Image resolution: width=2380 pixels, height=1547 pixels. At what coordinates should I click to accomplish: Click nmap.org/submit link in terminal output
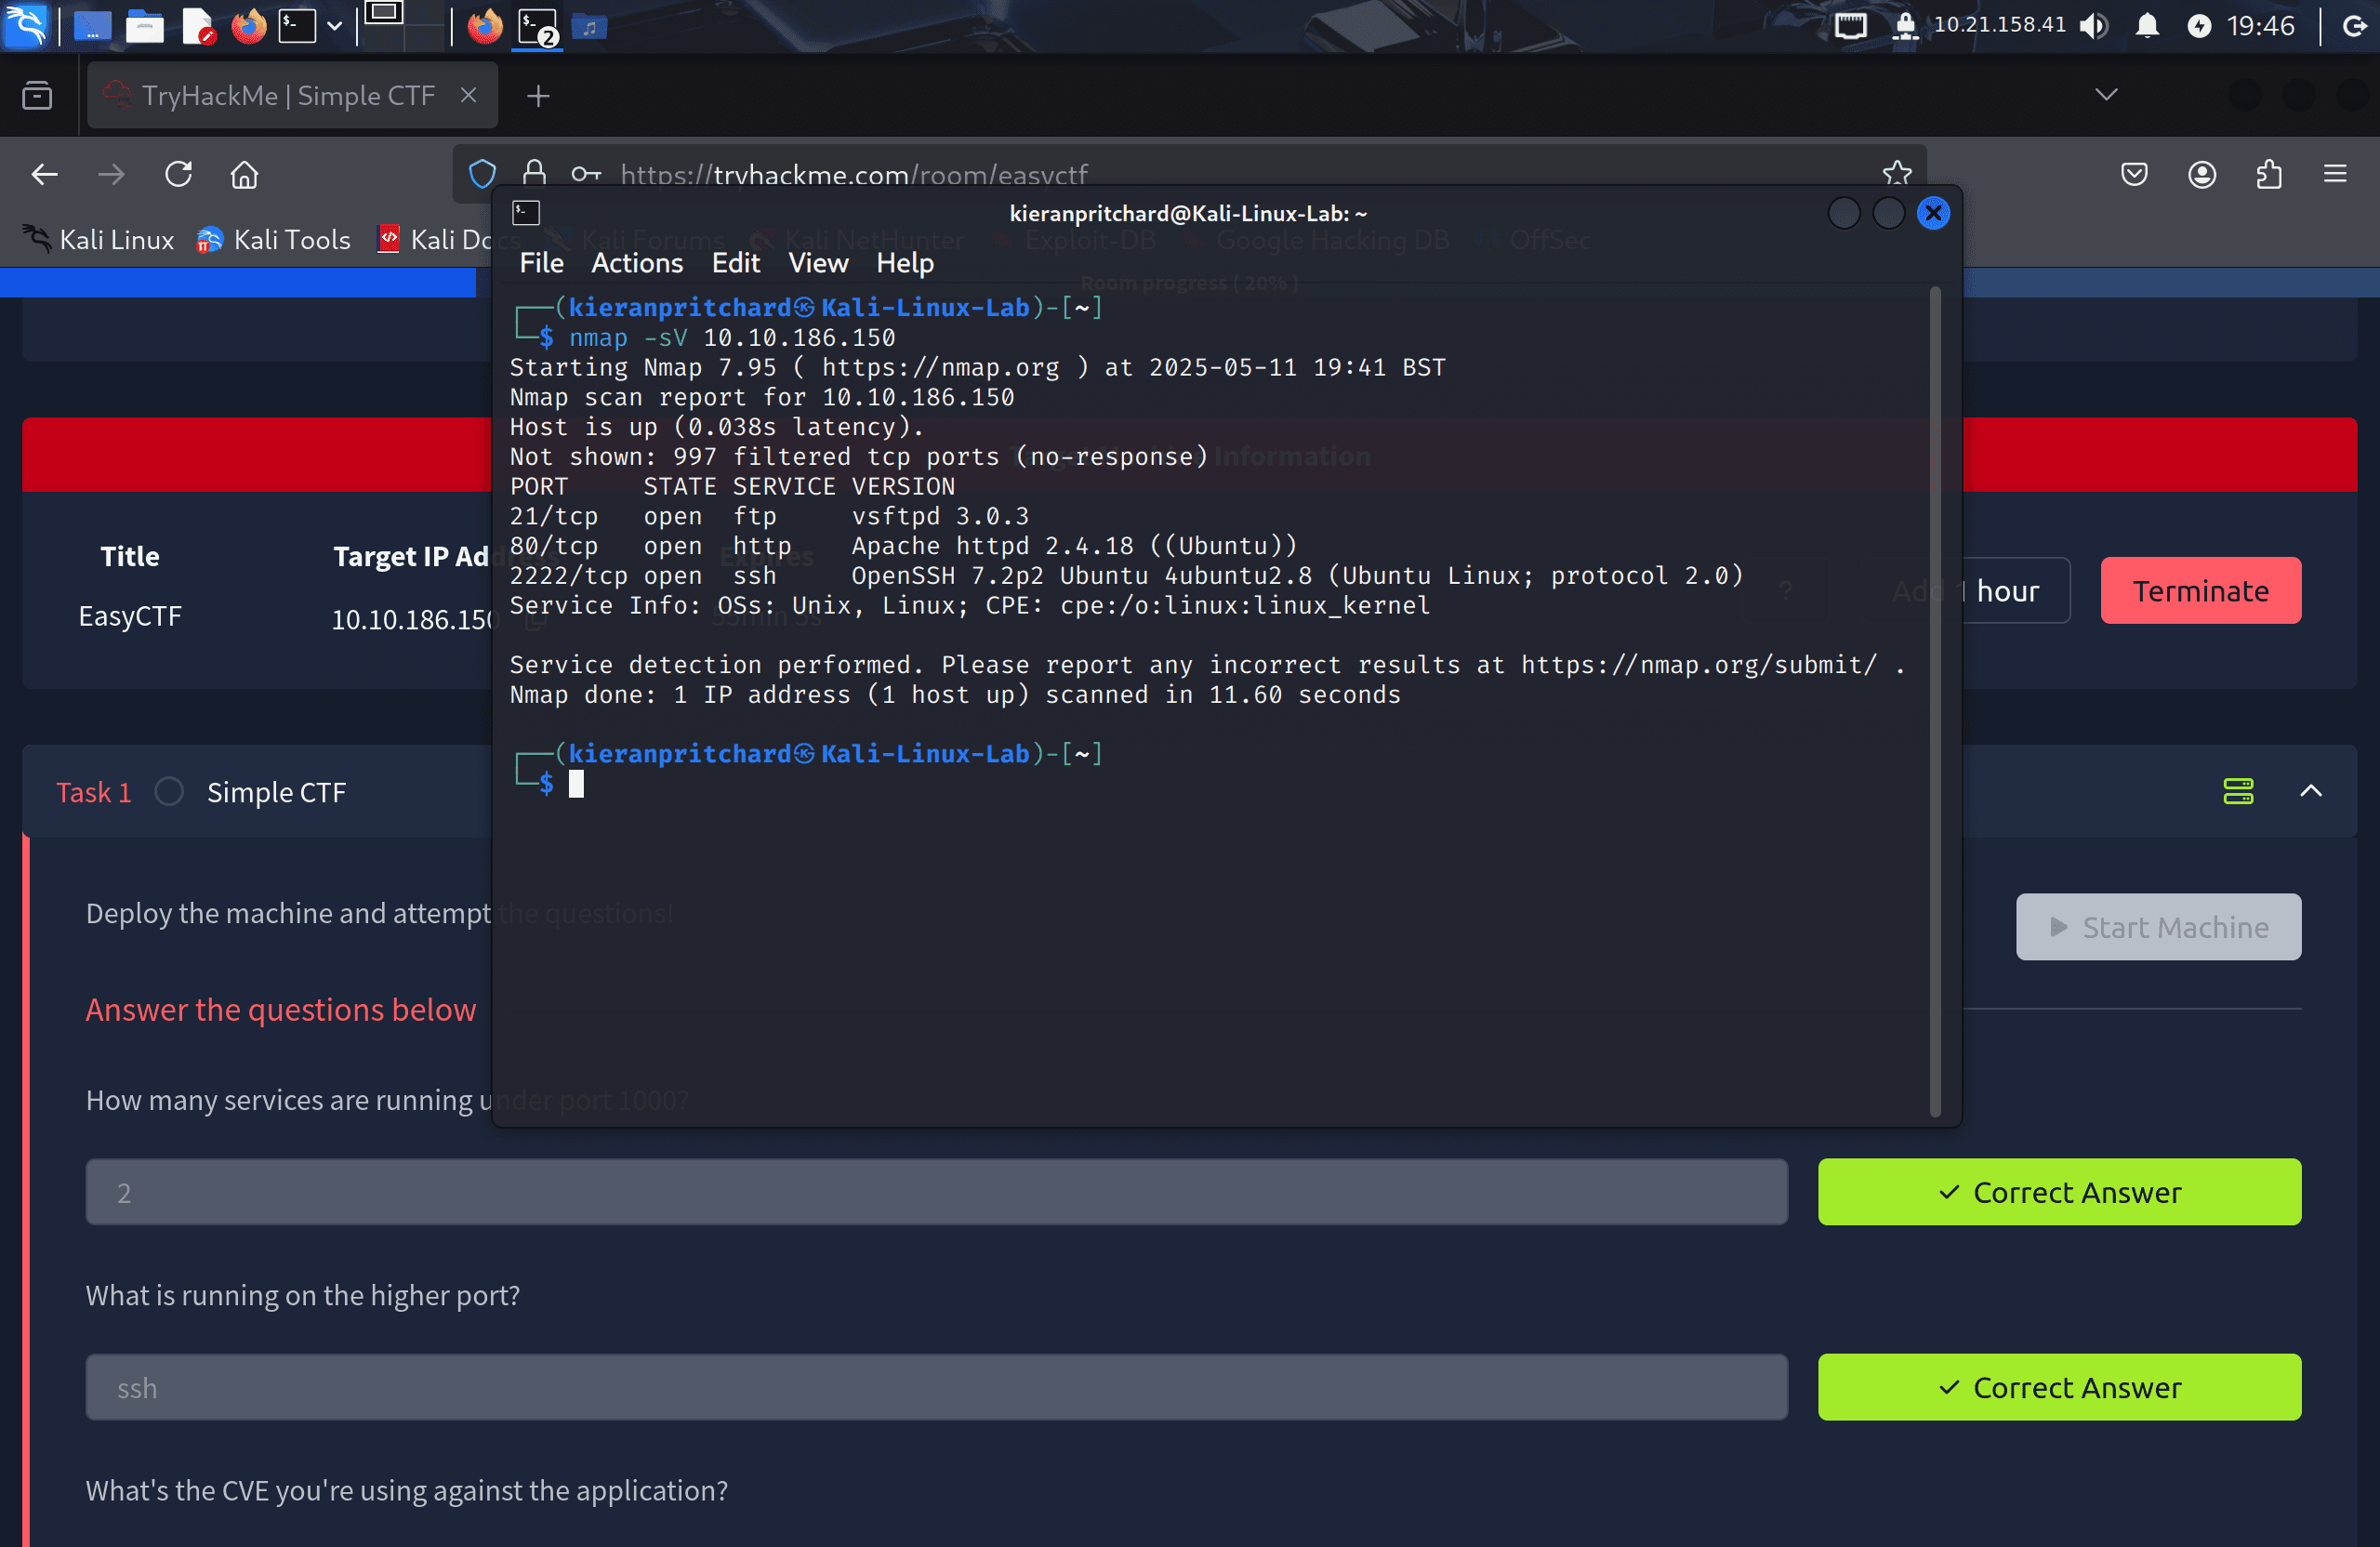pyautogui.click(x=1699, y=665)
